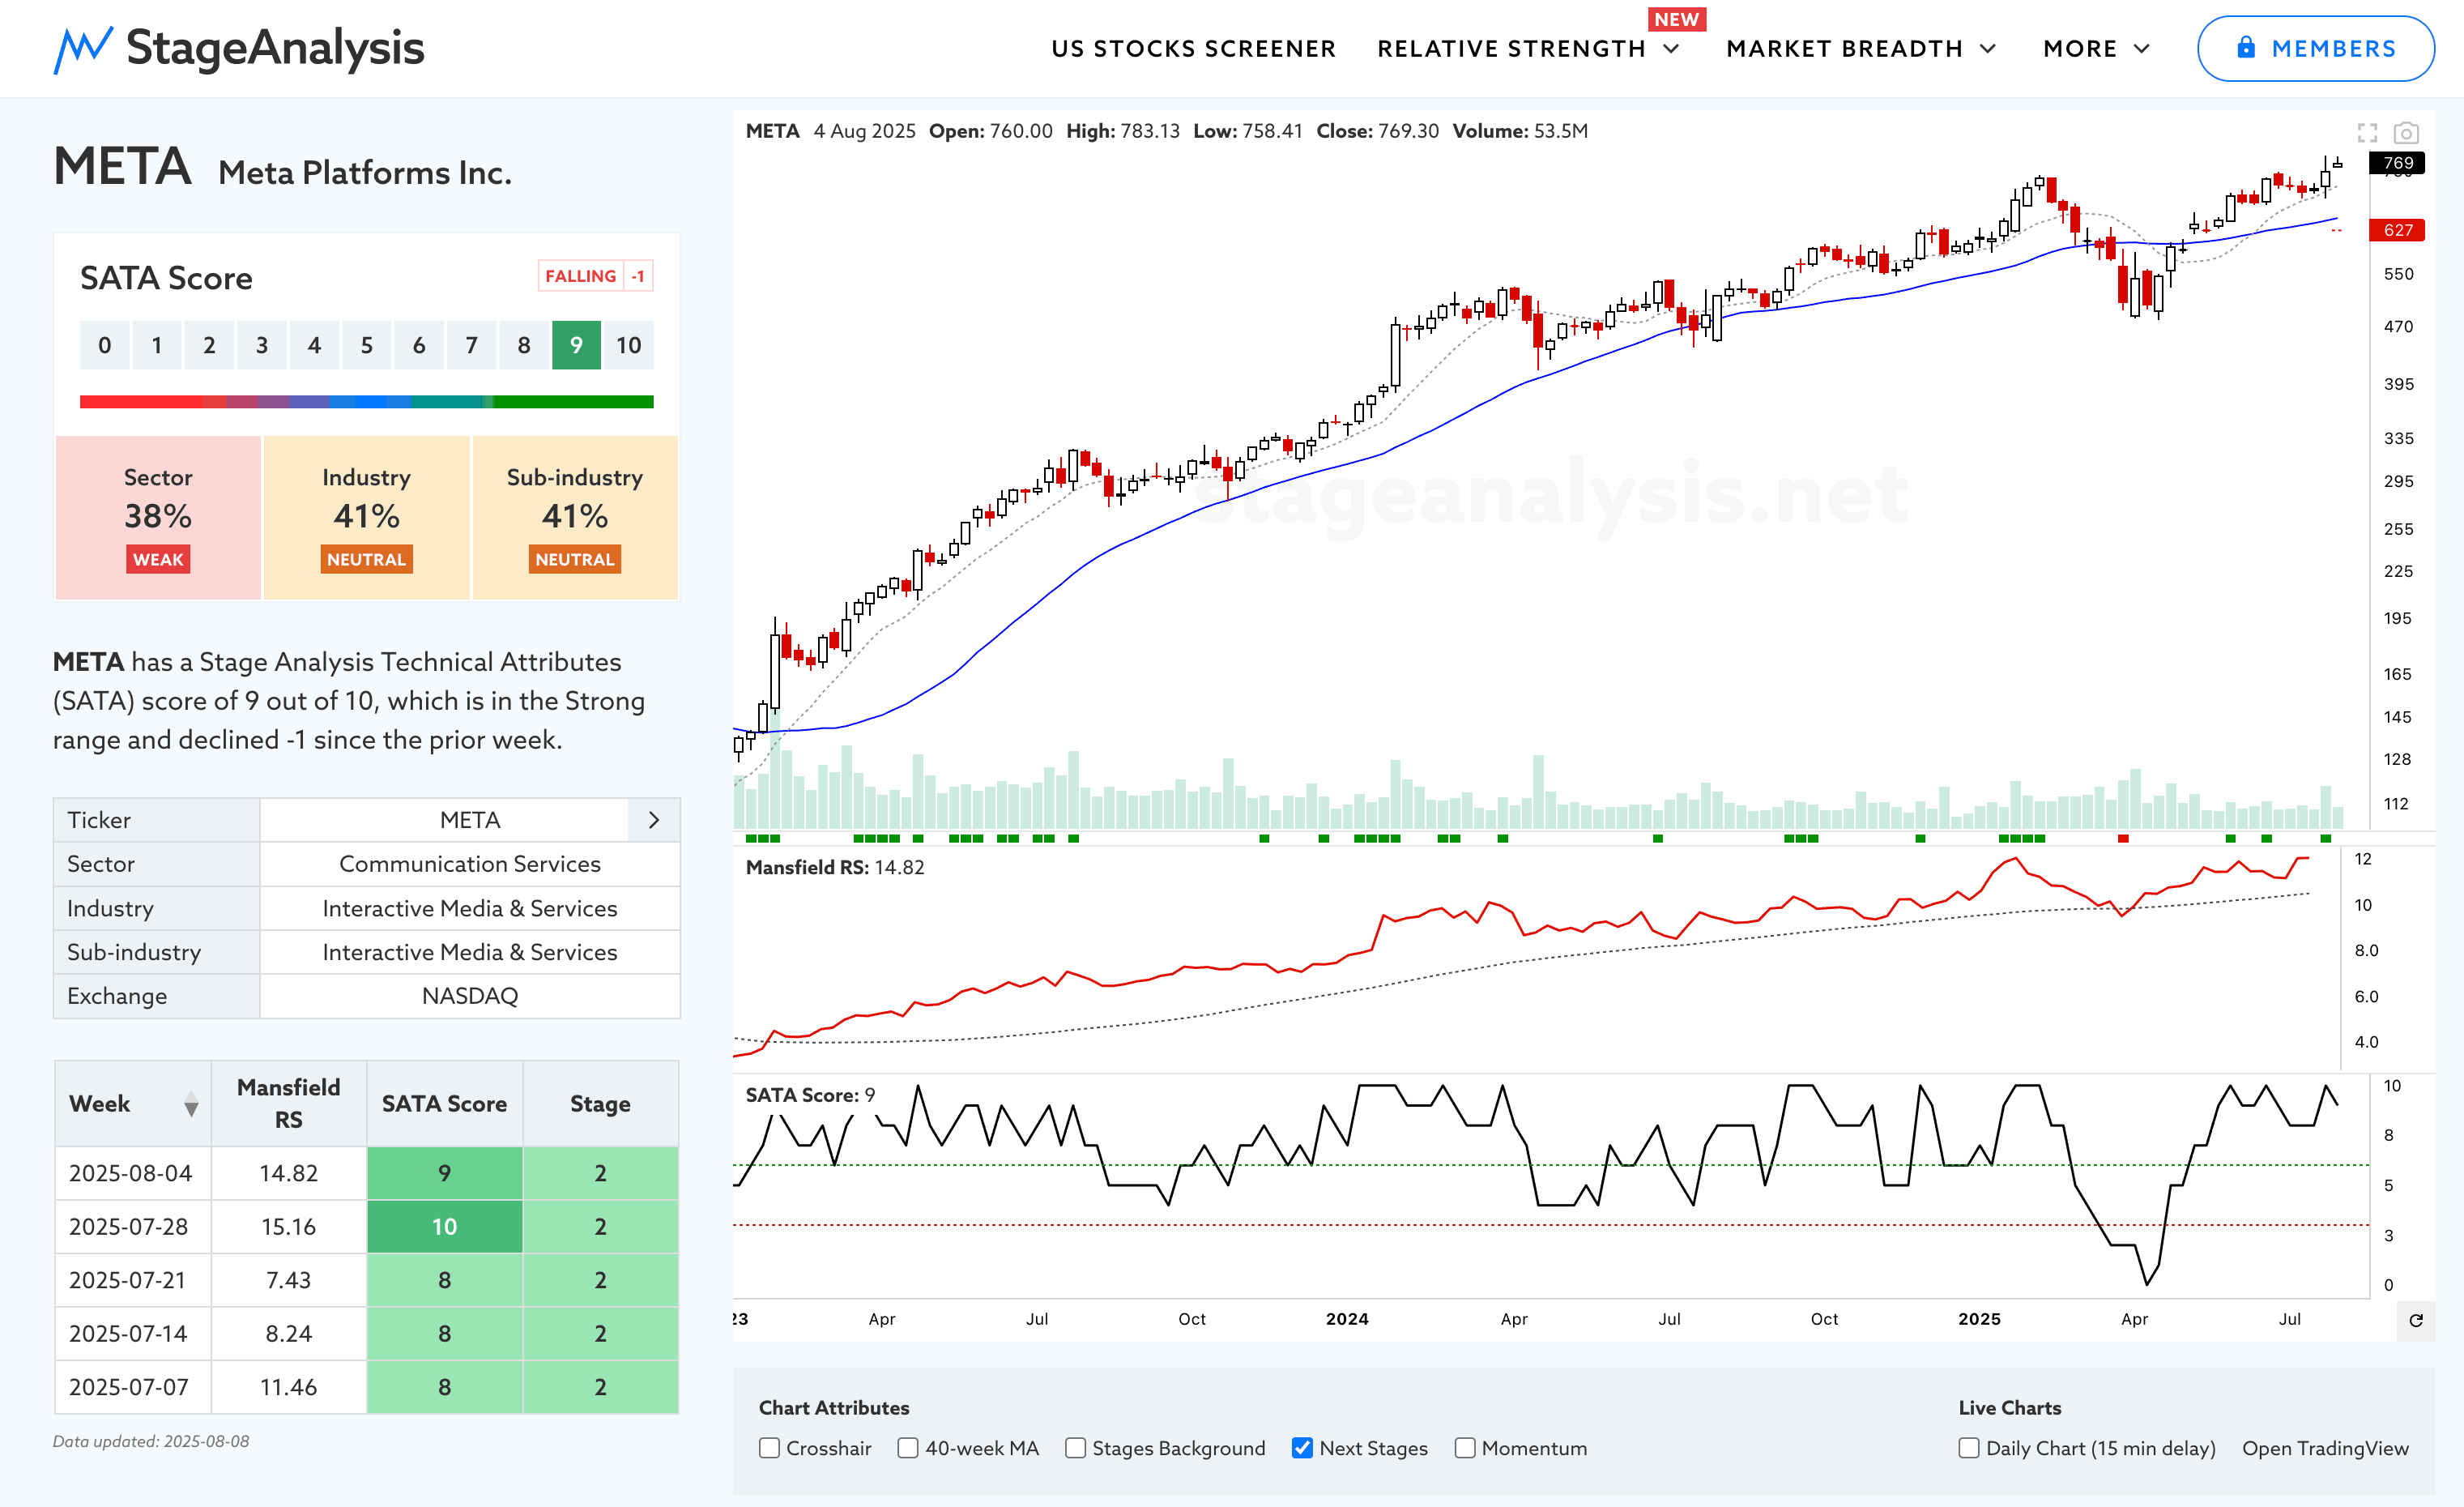
Task: Open the More dropdown menu
Action: coord(2096,49)
